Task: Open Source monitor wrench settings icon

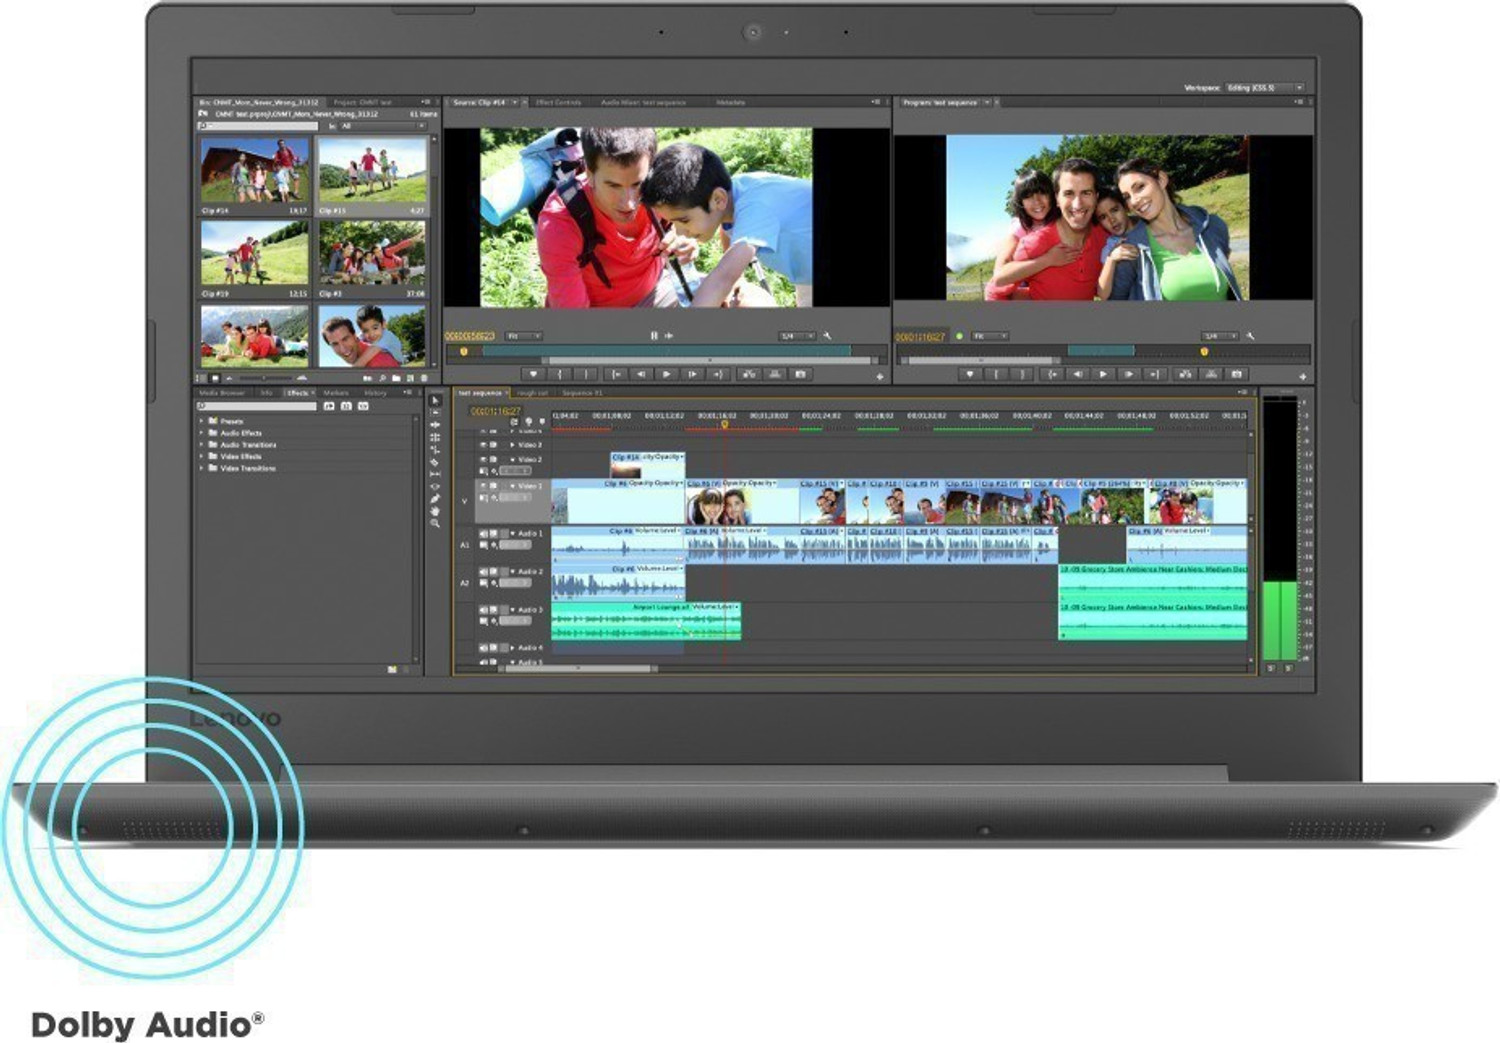Action: (827, 336)
